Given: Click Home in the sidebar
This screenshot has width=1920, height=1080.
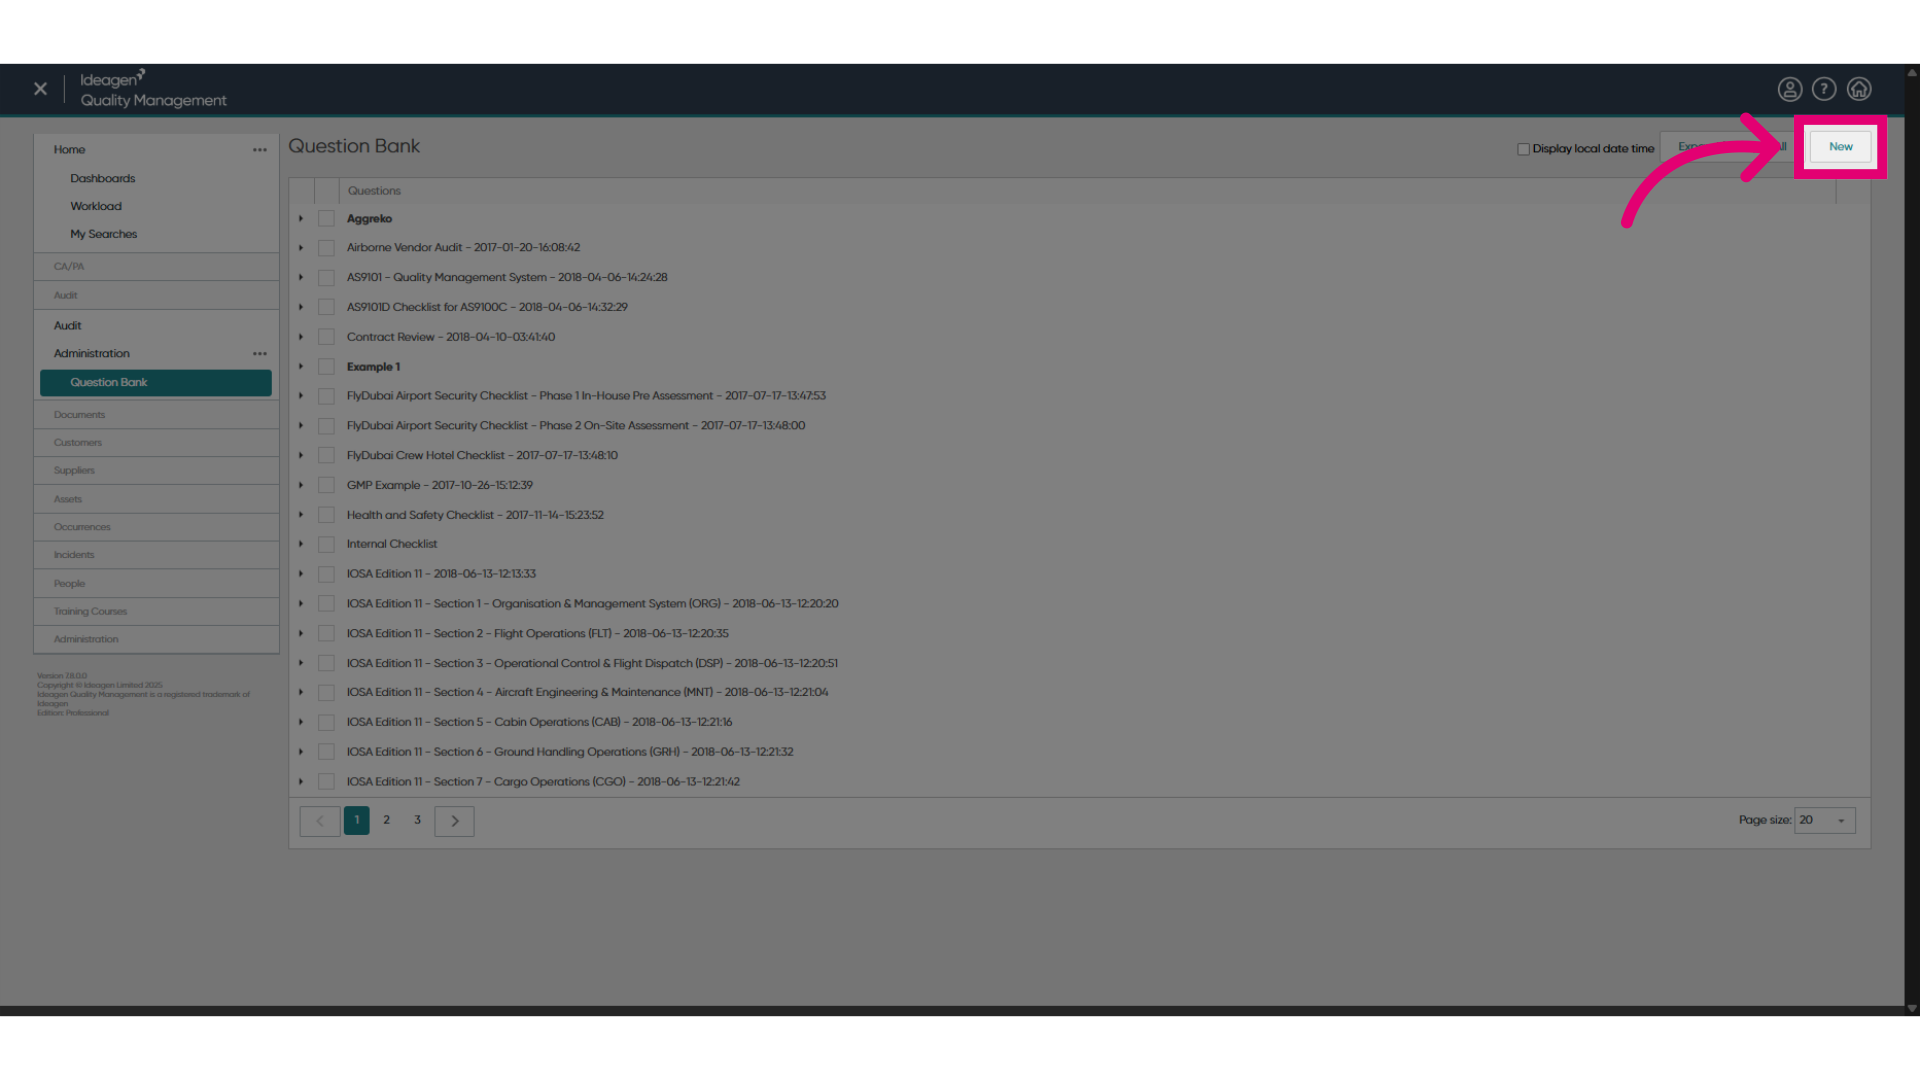Looking at the screenshot, I should tap(69, 150).
